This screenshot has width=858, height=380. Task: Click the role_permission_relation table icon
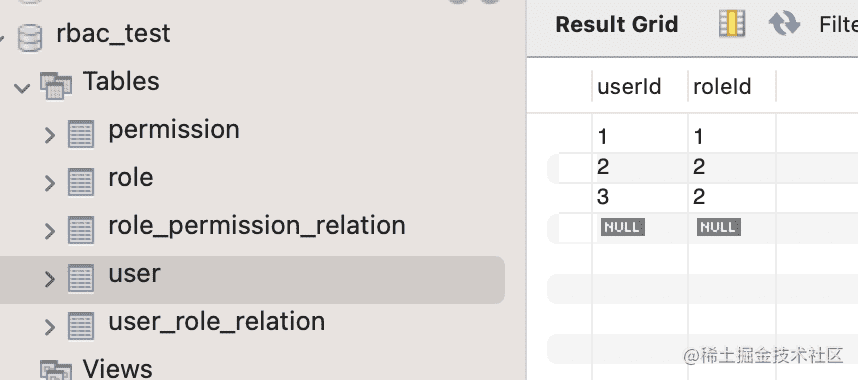pyautogui.click(x=81, y=230)
